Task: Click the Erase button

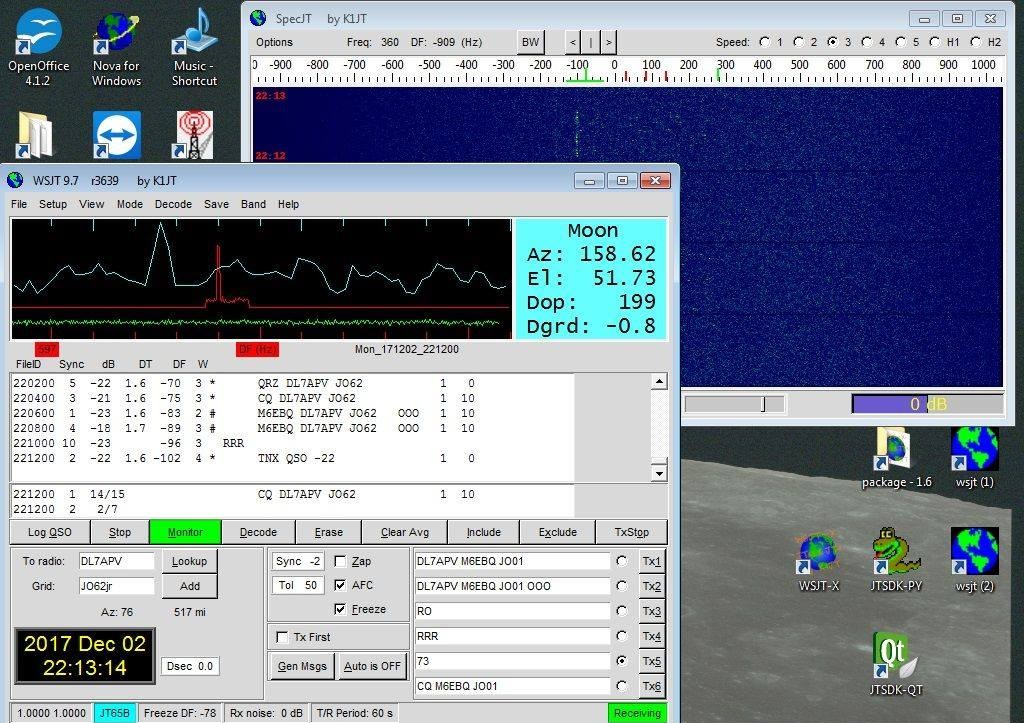Action: 328,532
